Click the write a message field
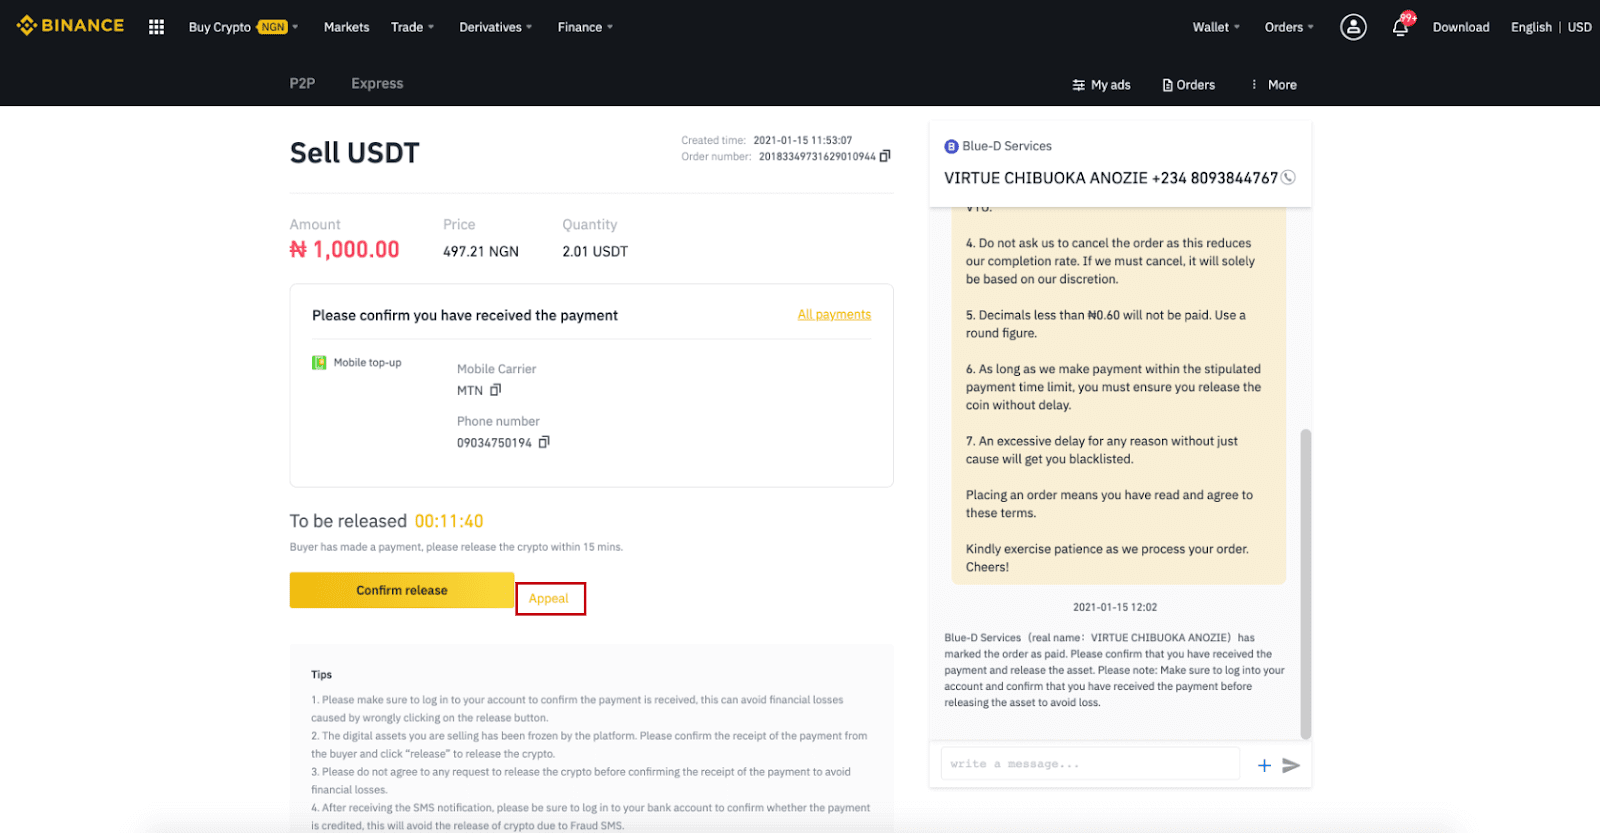Image resolution: width=1600 pixels, height=833 pixels. (x=1090, y=764)
